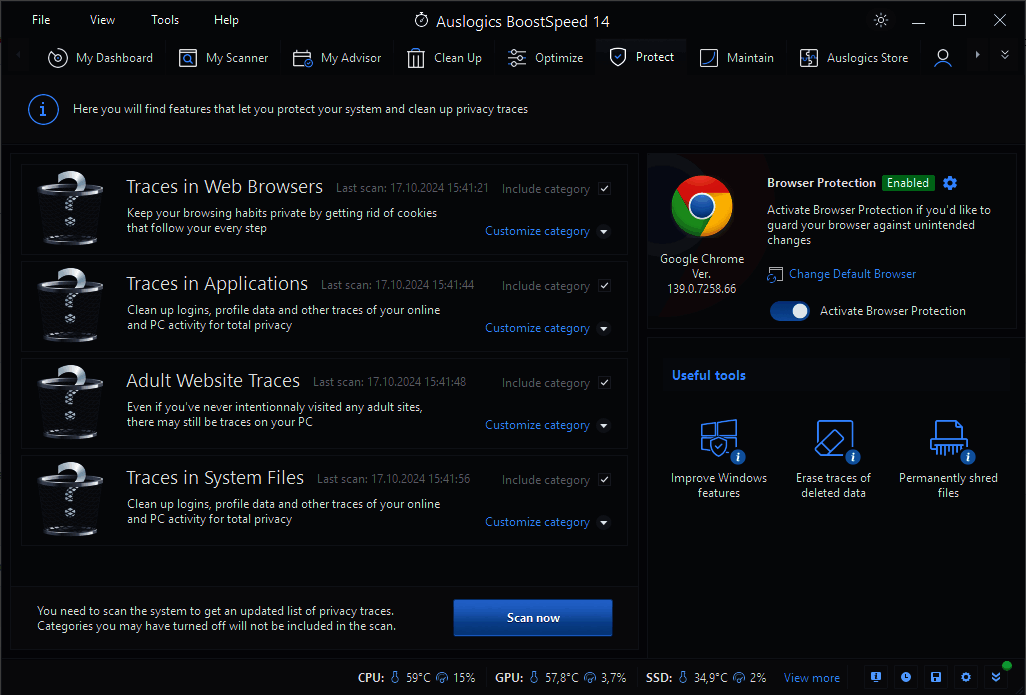
Task: Open Browser Protection settings gear
Action: 950,183
